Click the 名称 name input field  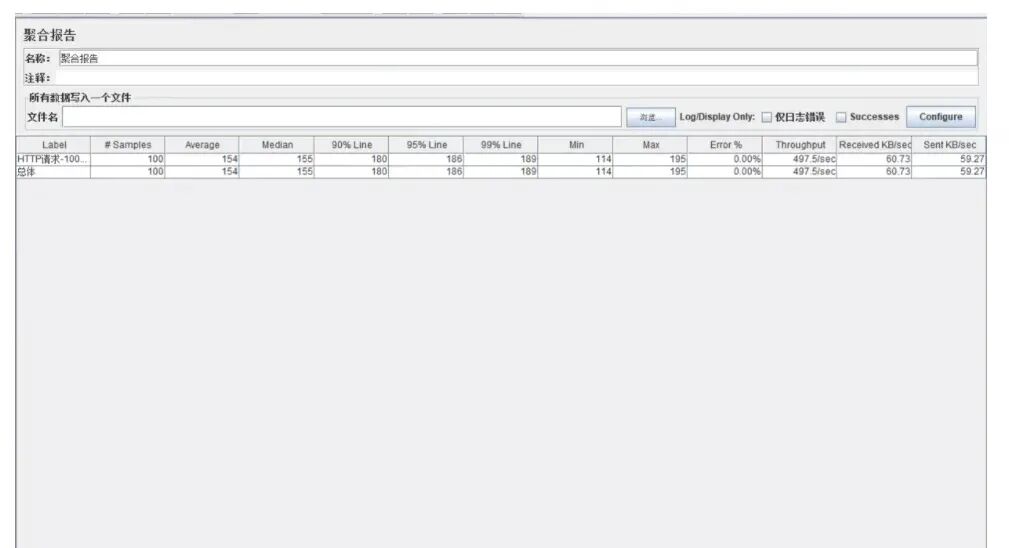518,58
